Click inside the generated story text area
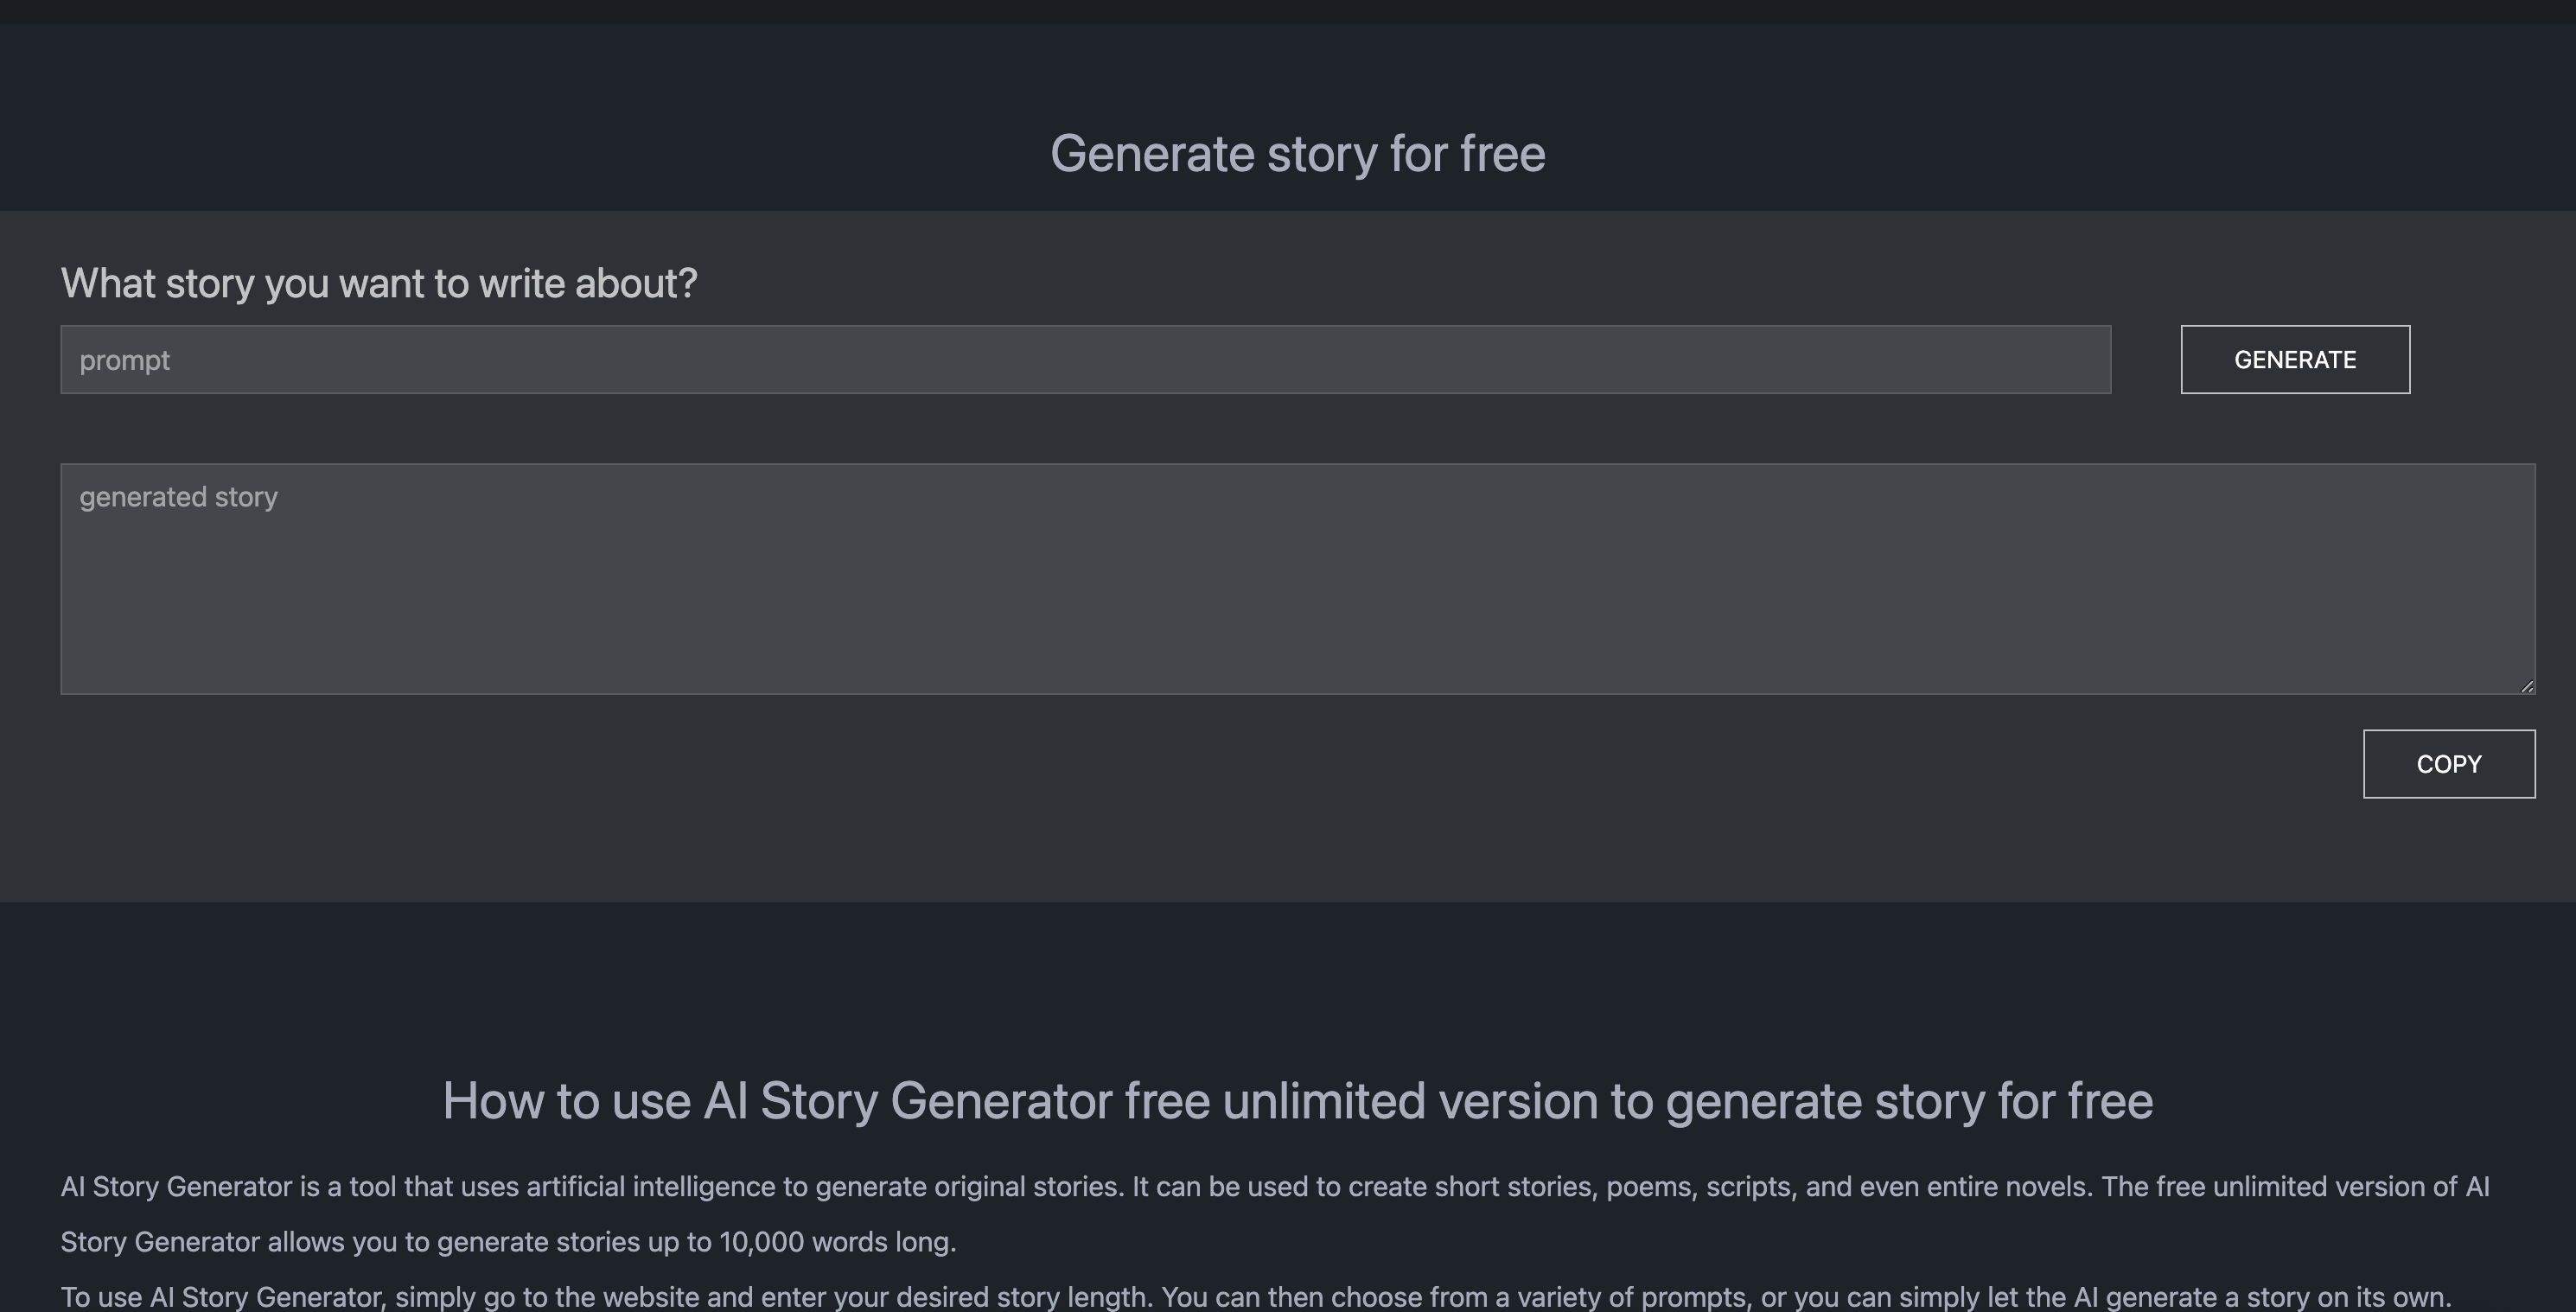 coord(1297,579)
